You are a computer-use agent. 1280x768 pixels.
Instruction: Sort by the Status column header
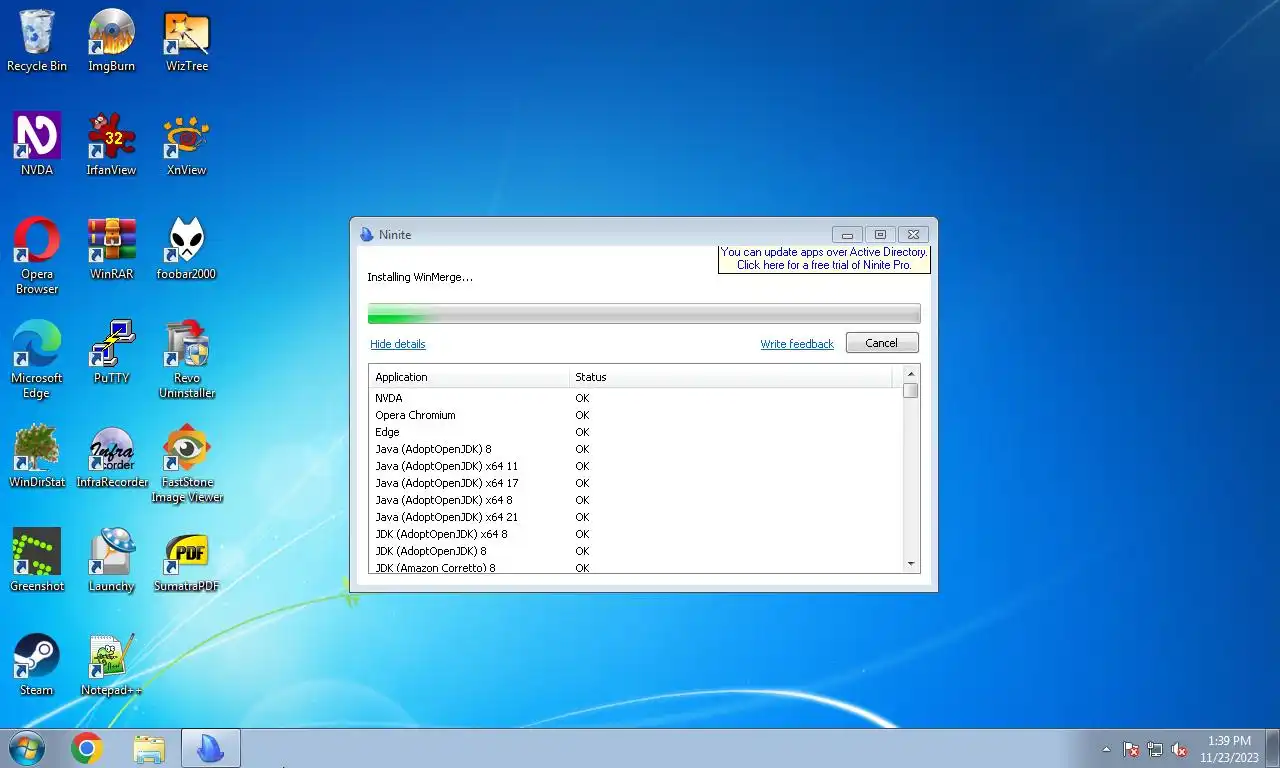tap(731, 377)
